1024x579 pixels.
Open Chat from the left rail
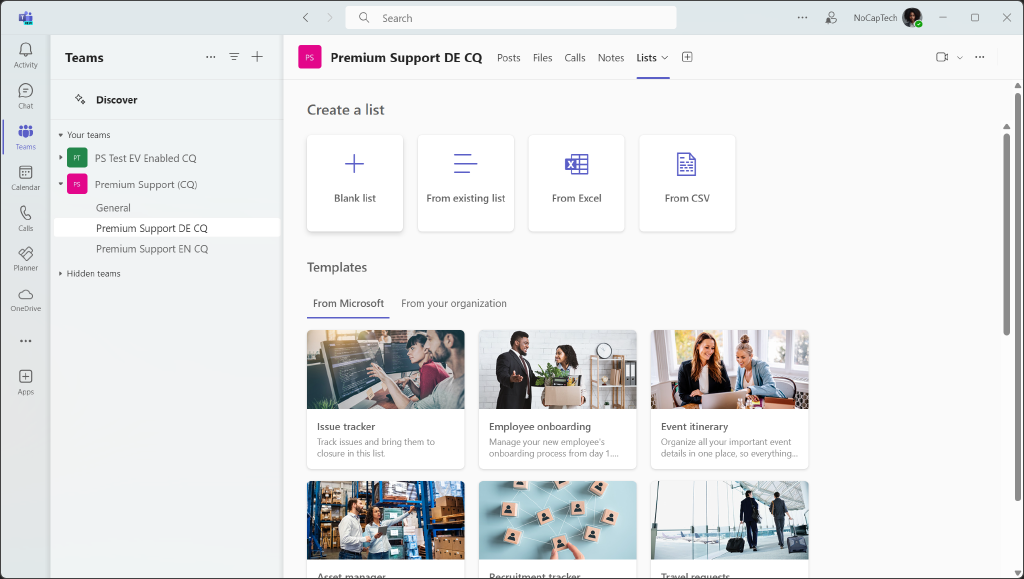(25, 95)
